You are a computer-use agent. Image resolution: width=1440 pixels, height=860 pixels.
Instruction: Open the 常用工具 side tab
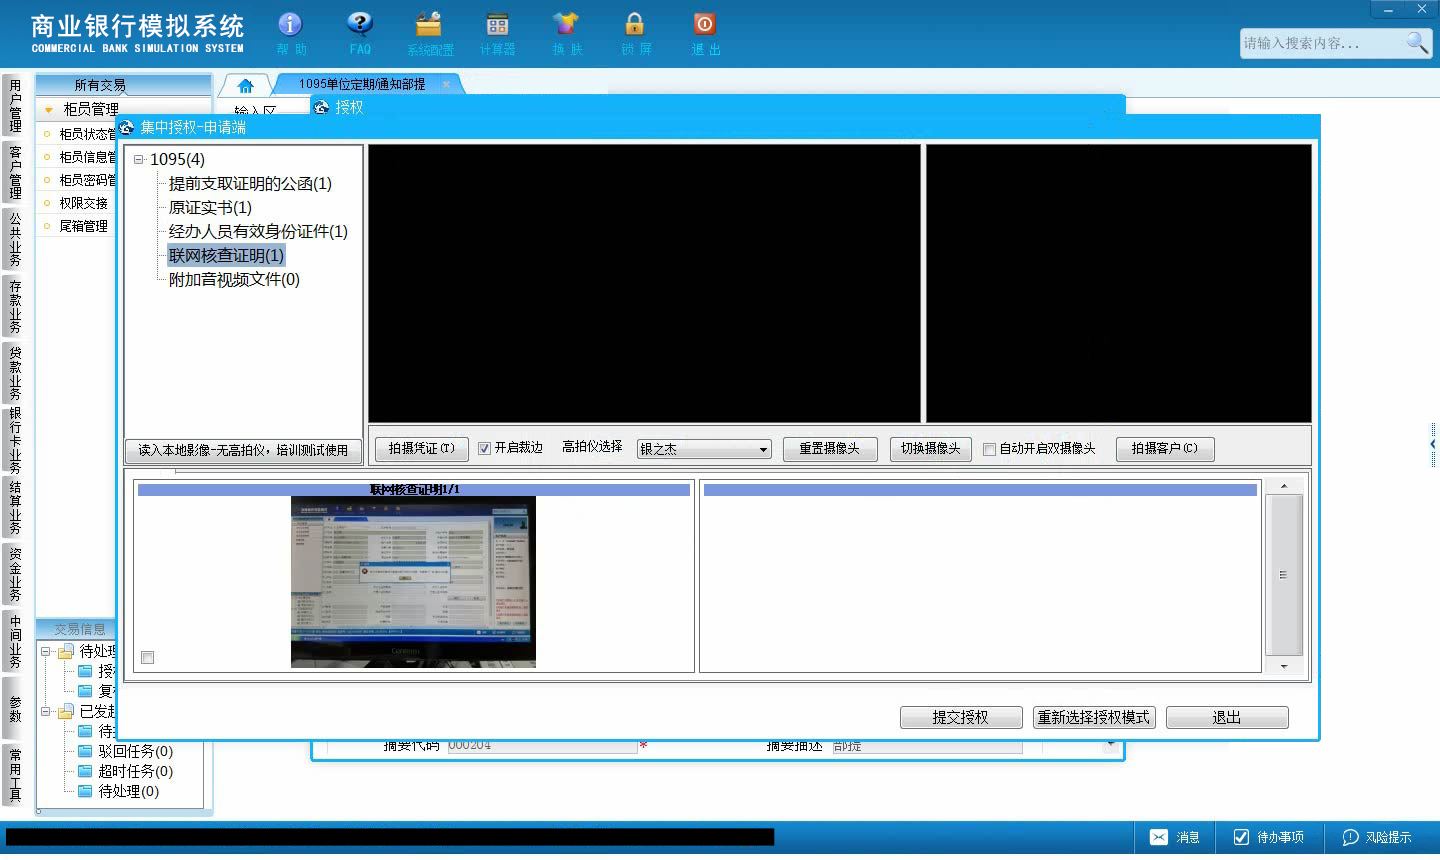(14, 775)
